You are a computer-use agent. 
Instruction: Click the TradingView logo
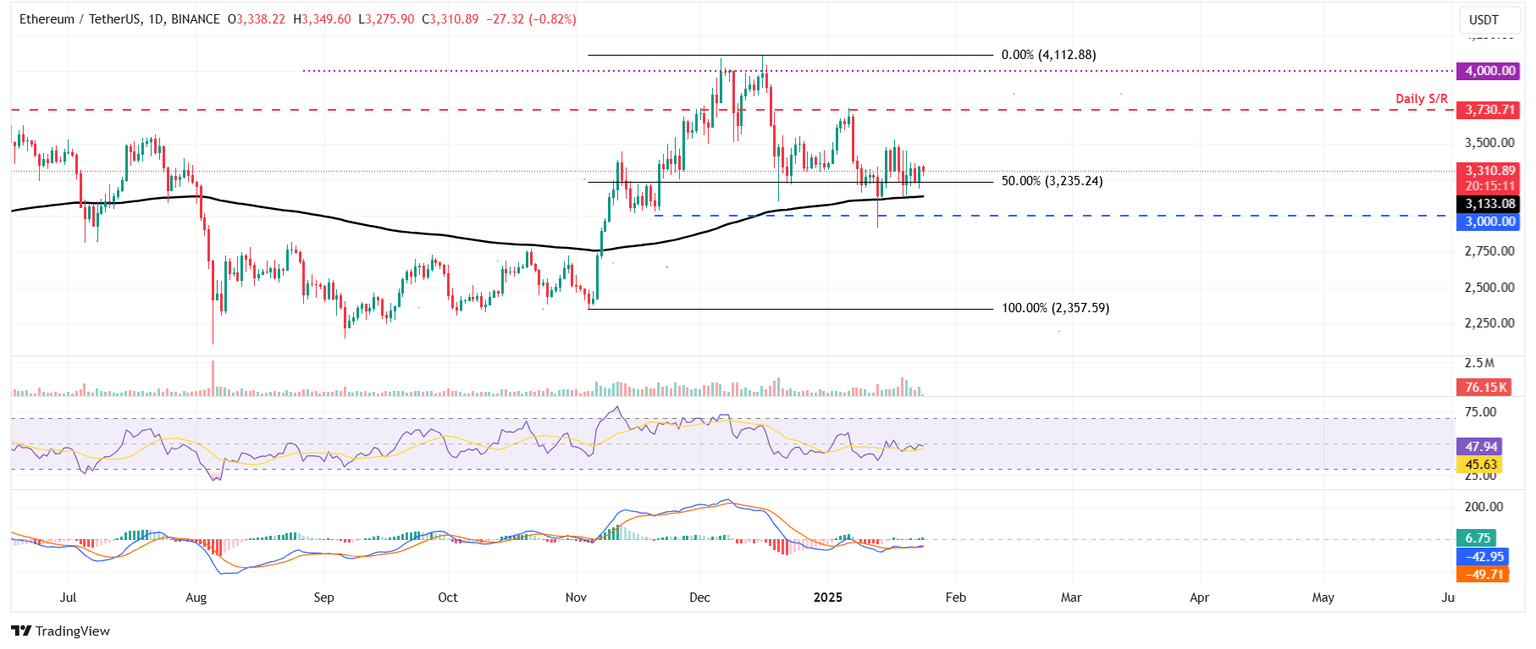tap(60, 631)
